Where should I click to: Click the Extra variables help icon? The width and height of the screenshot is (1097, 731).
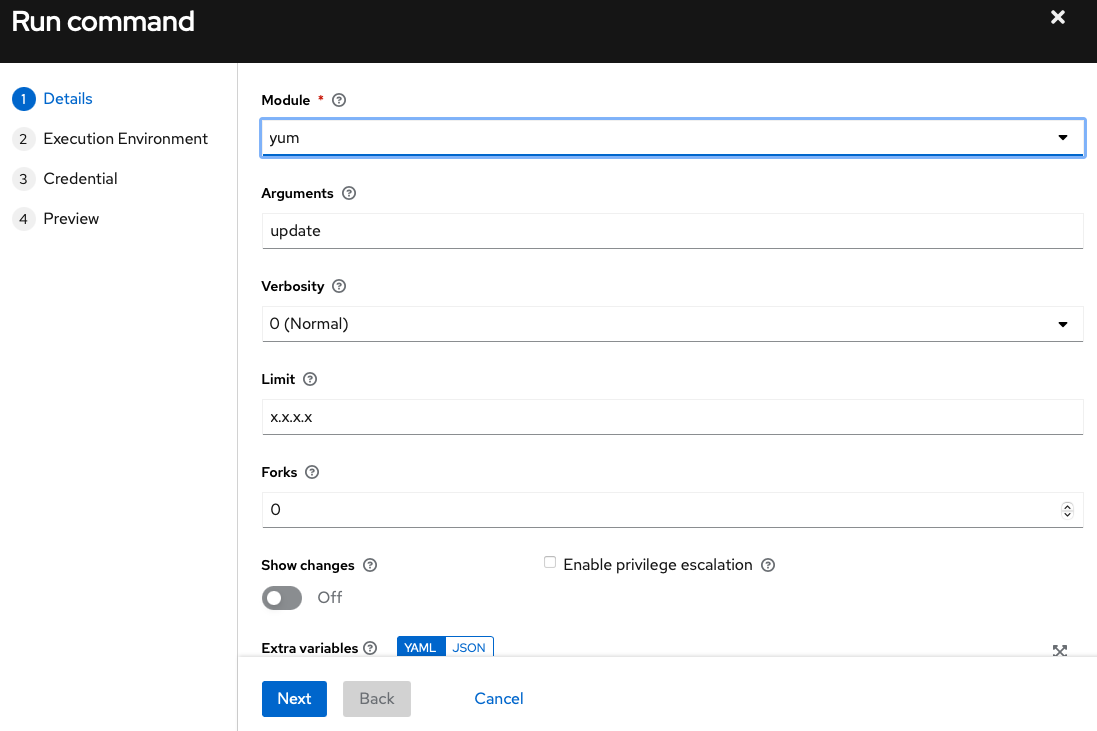point(370,648)
